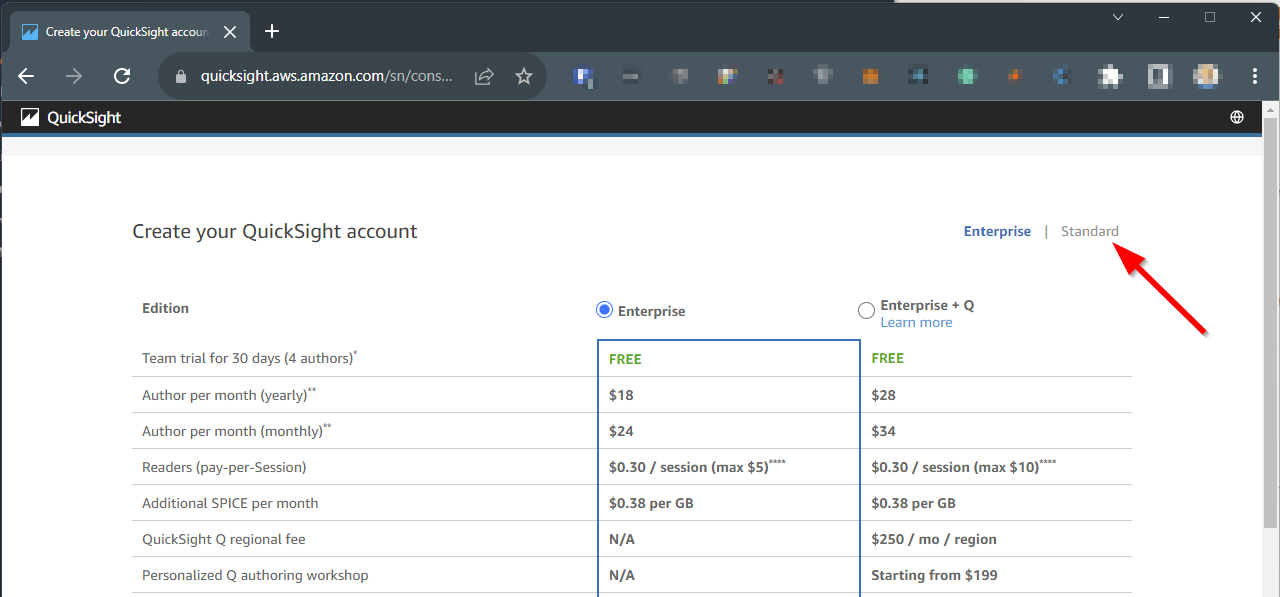Select the Enterprise + Q radio button
The image size is (1280, 597).
(x=866, y=311)
